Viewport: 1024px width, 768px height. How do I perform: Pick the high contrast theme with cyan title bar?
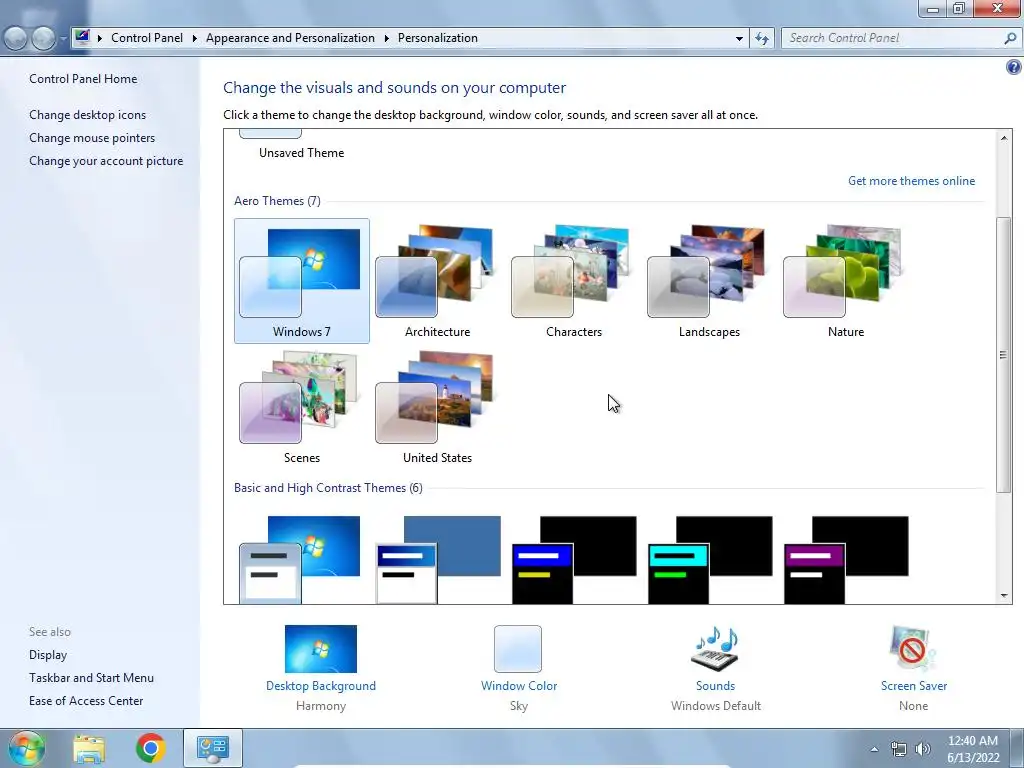[710, 560]
